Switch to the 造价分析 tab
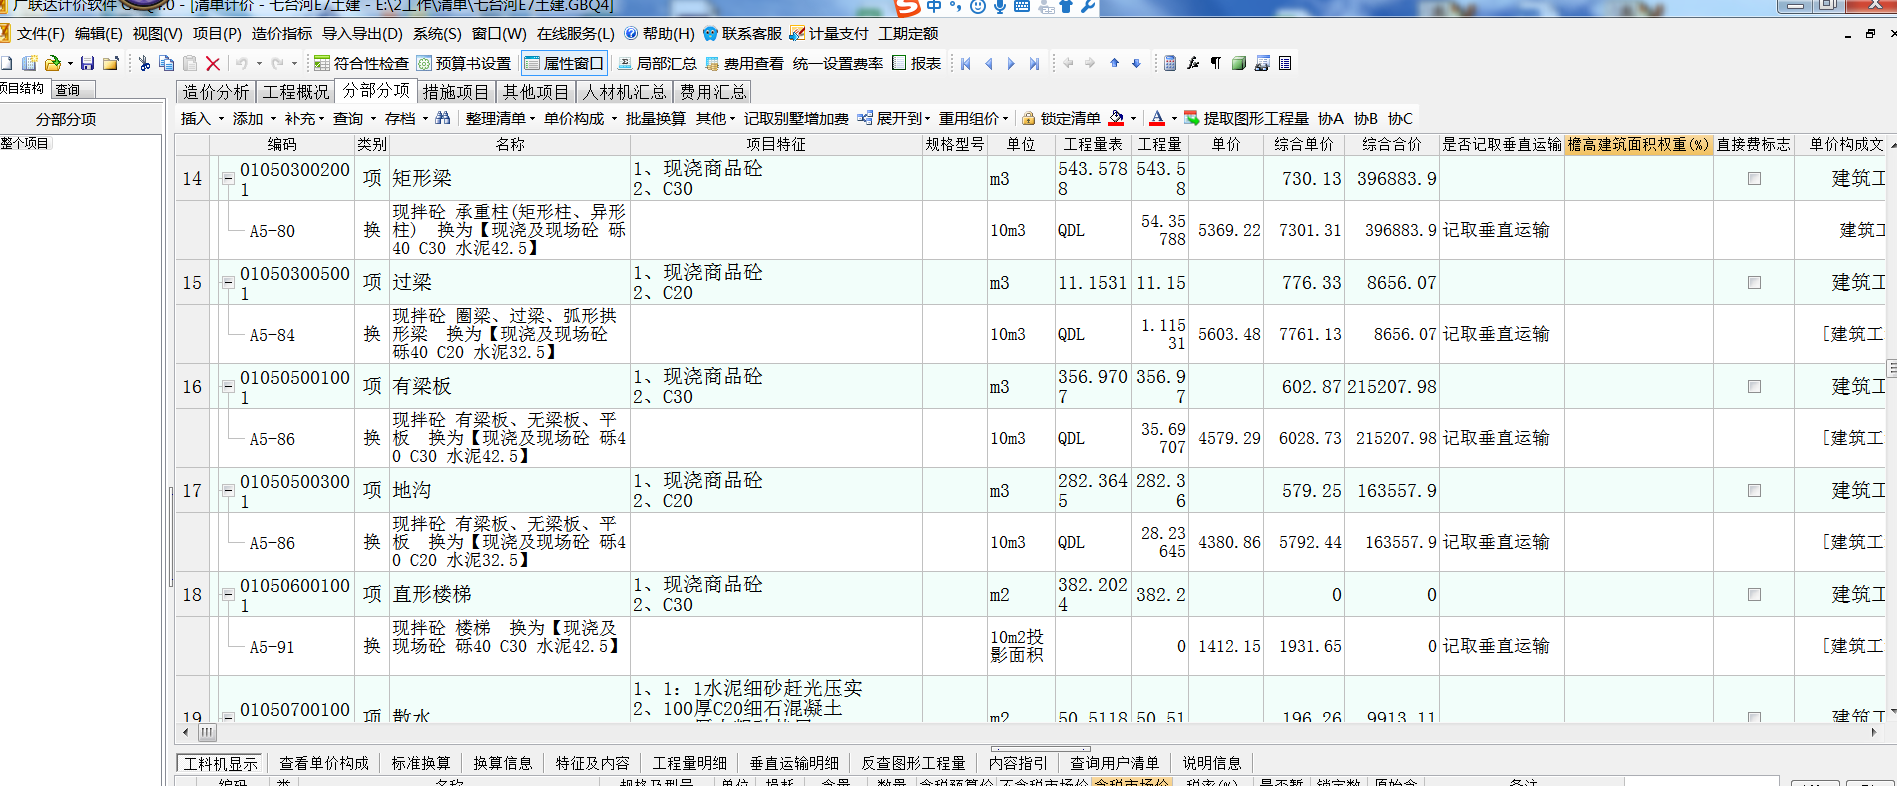The image size is (1897, 786). click(x=215, y=92)
